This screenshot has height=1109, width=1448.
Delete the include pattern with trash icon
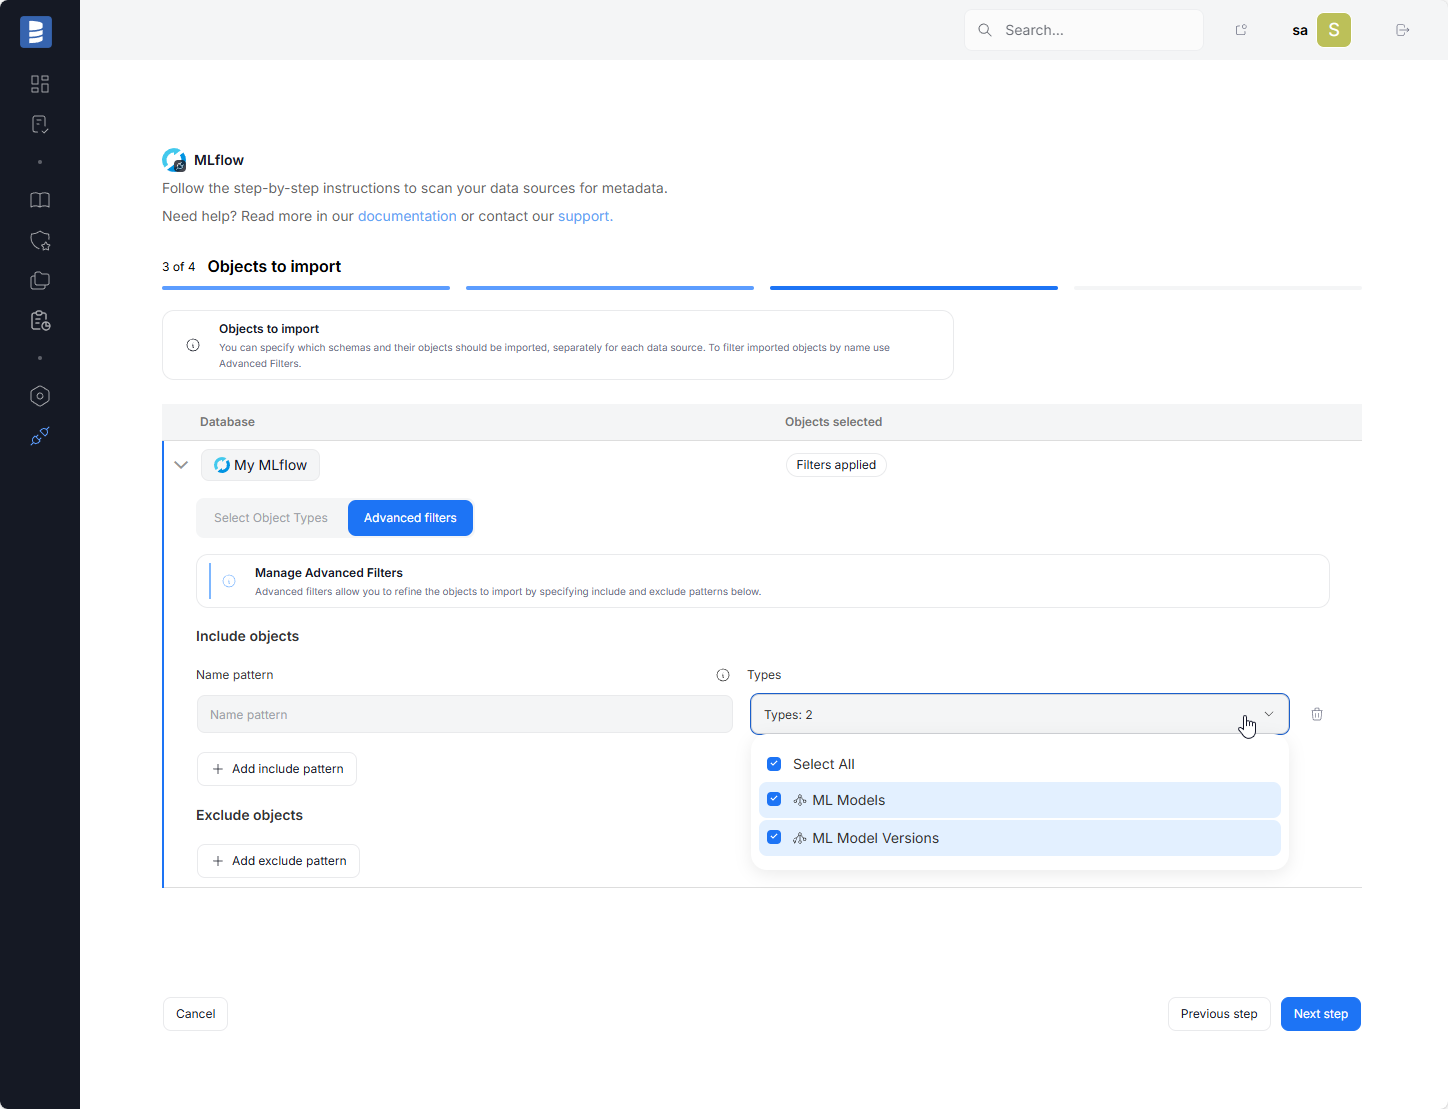point(1317,714)
